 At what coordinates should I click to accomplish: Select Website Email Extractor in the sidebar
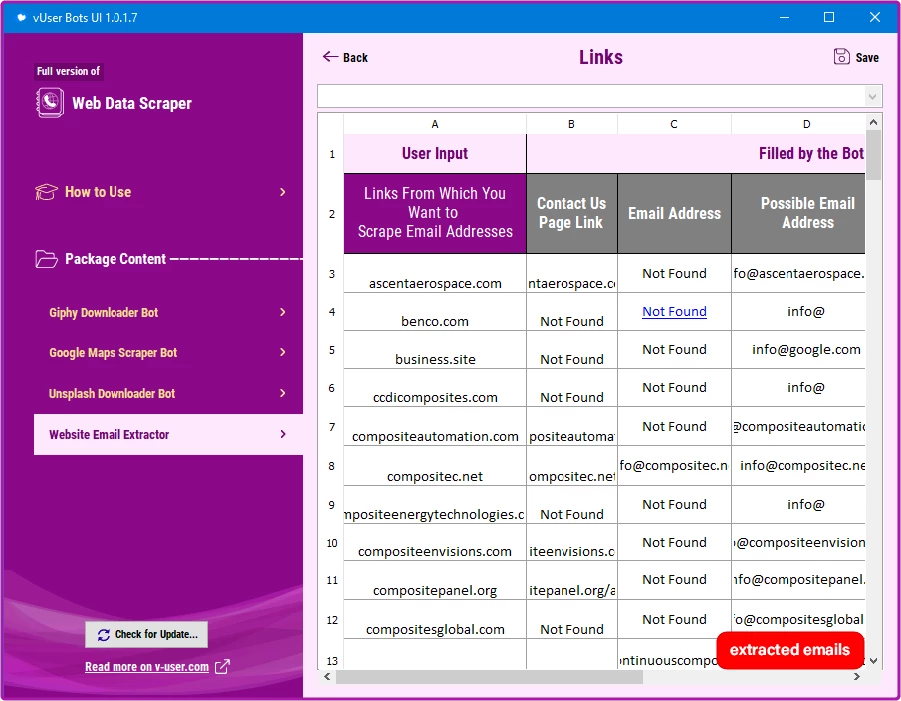[x=168, y=434]
